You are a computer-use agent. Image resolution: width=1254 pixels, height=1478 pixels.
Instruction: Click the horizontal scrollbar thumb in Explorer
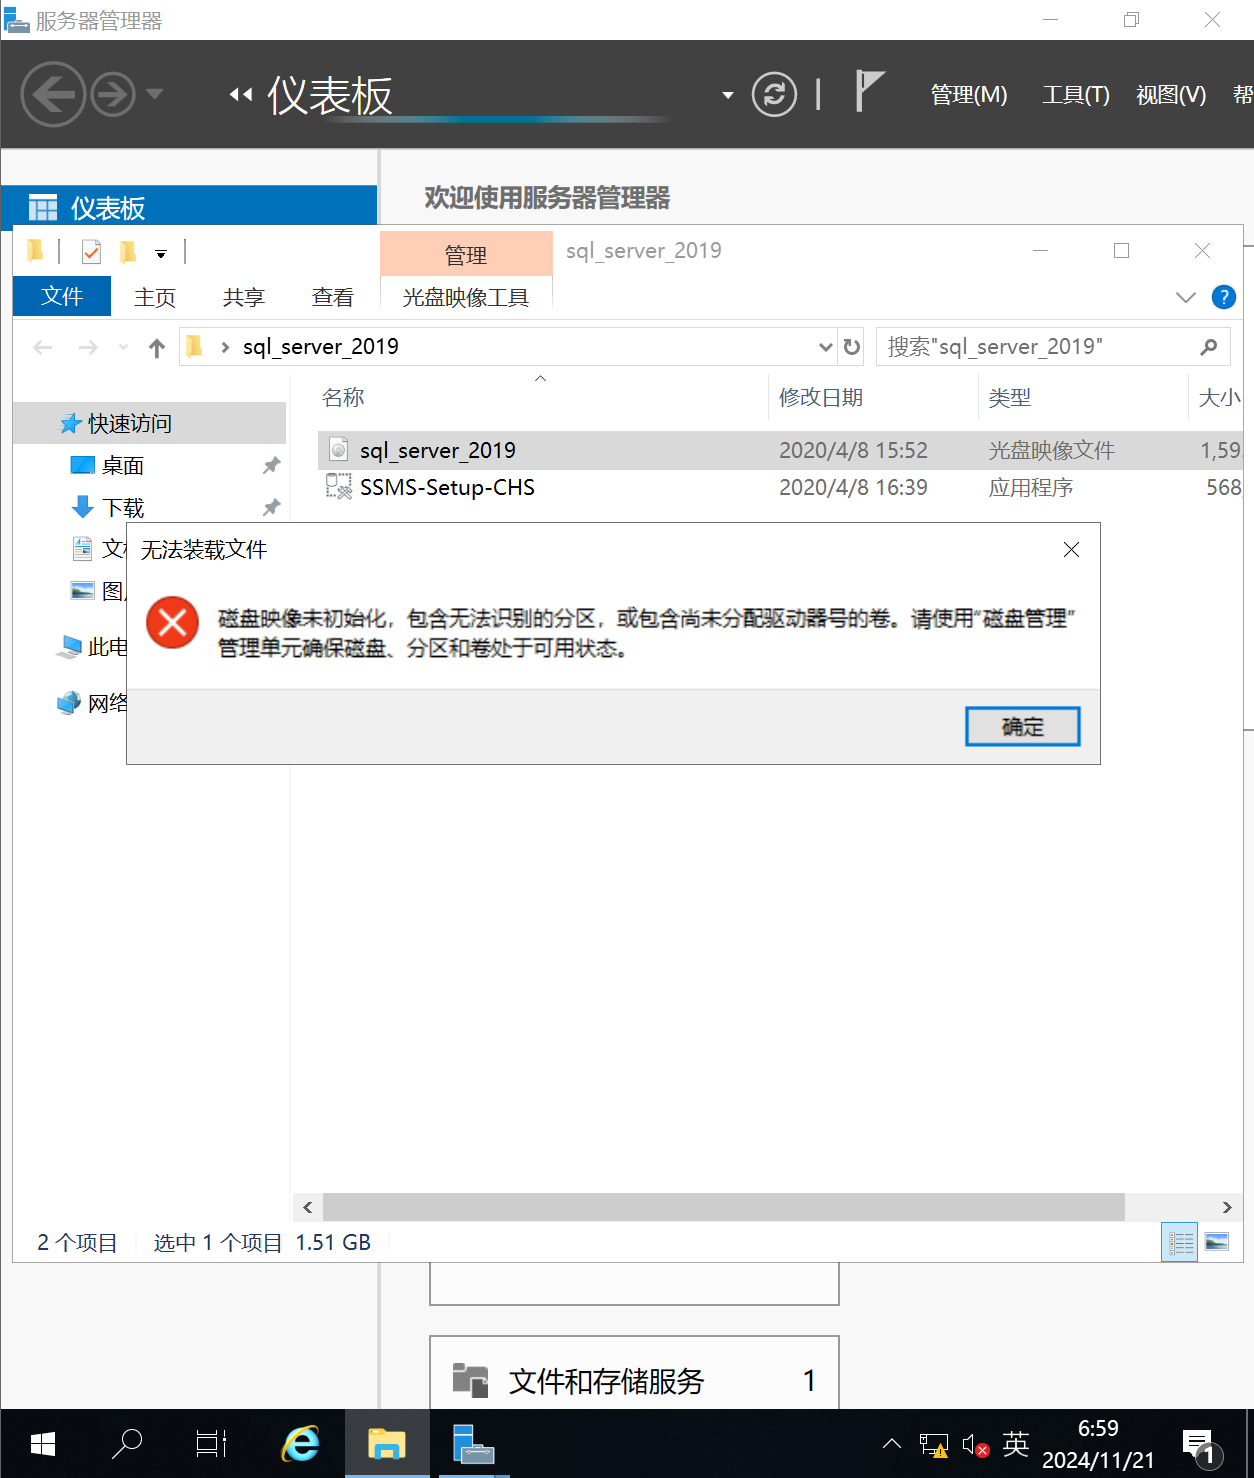click(x=724, y=1207)
